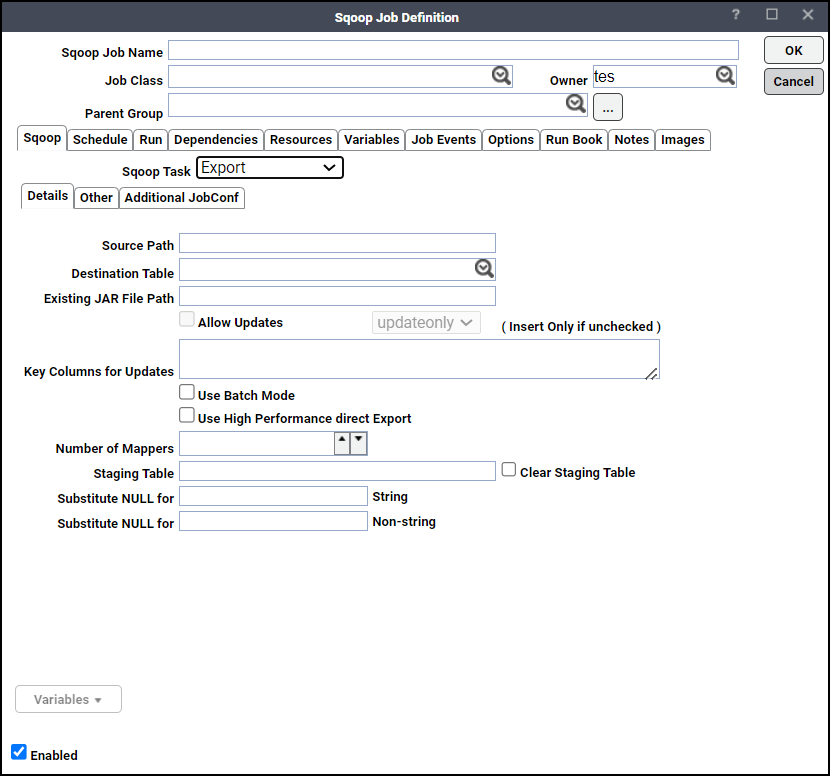Enable the Allow Updates checkbox
830x776 pixels.
point(186,319)
